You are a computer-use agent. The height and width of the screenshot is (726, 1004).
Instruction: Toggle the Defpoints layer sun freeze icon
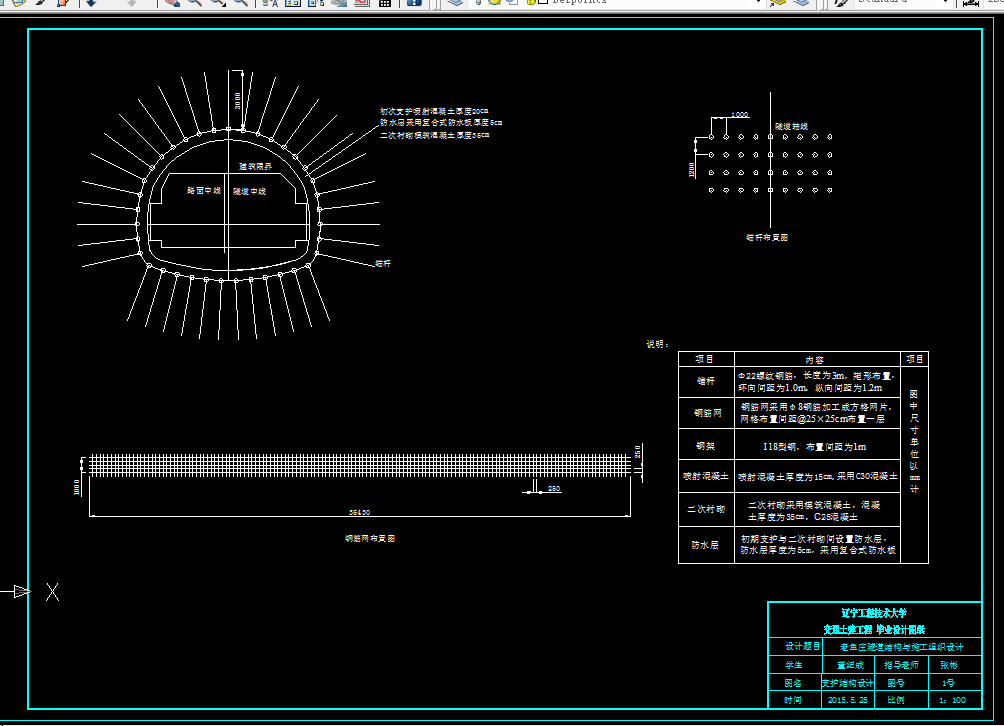[x=494, y=2]
